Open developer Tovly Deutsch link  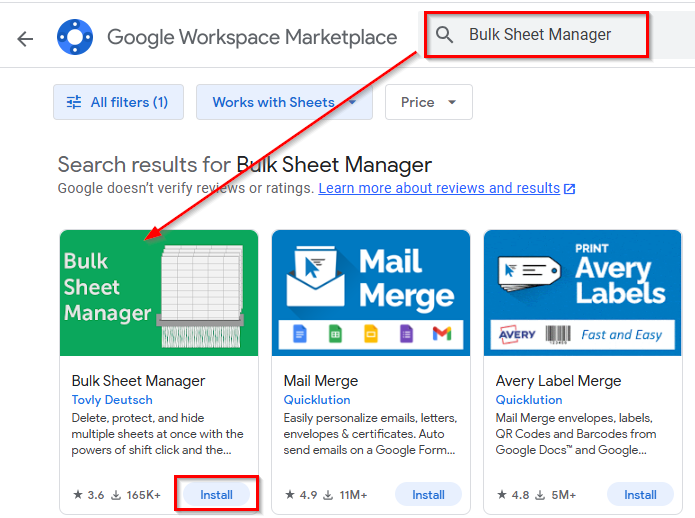112,400
